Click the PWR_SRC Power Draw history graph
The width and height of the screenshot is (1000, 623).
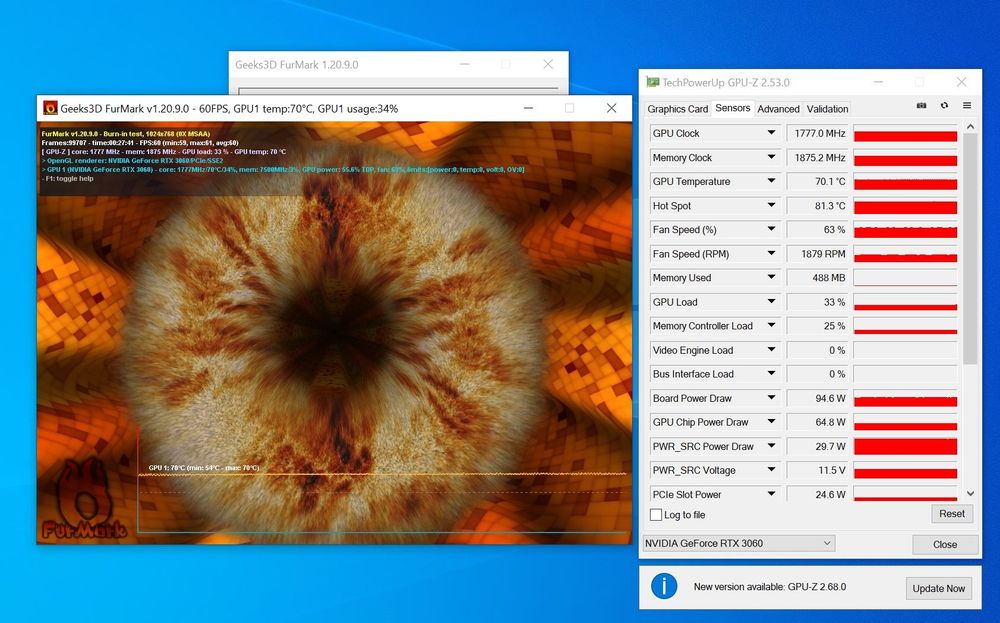(905, 446)
